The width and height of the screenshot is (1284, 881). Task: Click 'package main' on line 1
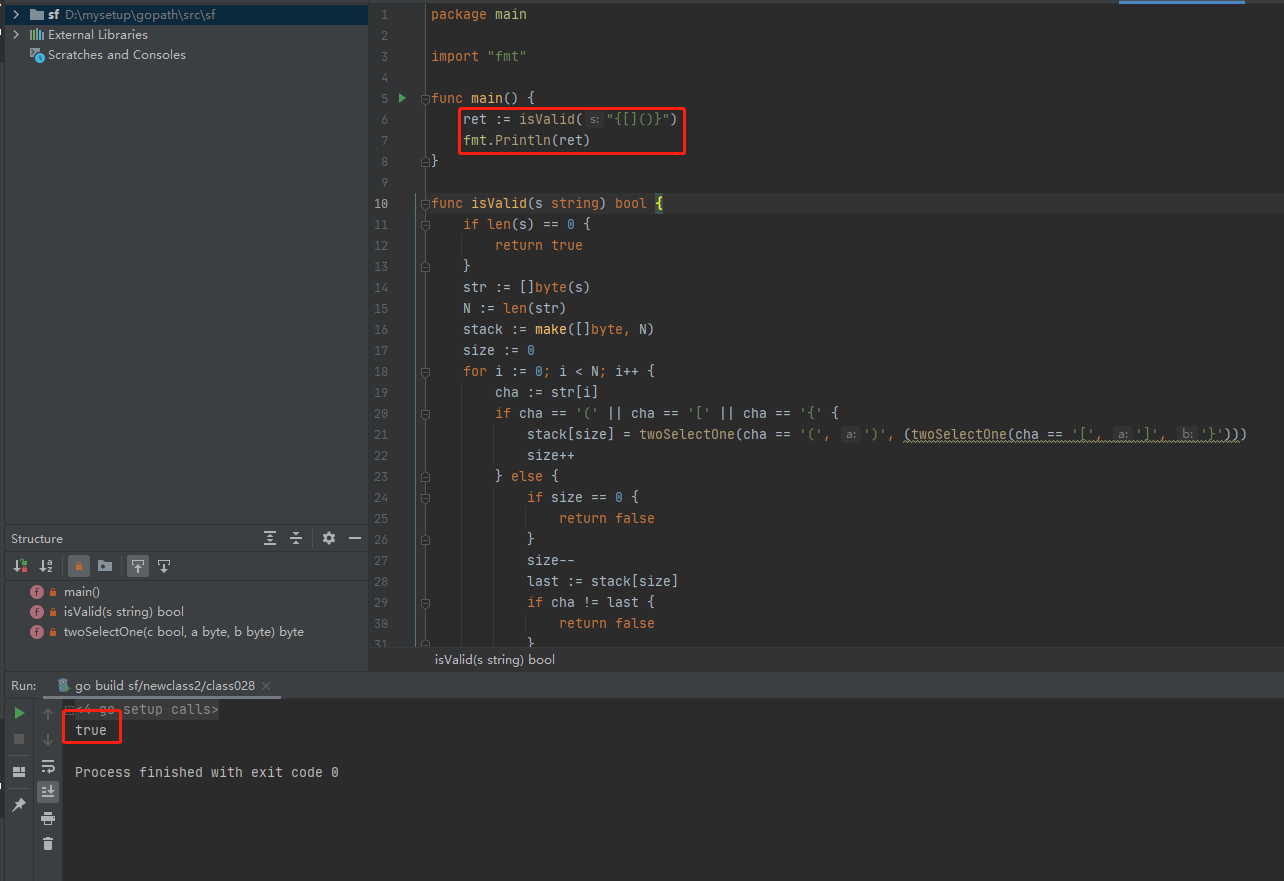coord(479,14)
